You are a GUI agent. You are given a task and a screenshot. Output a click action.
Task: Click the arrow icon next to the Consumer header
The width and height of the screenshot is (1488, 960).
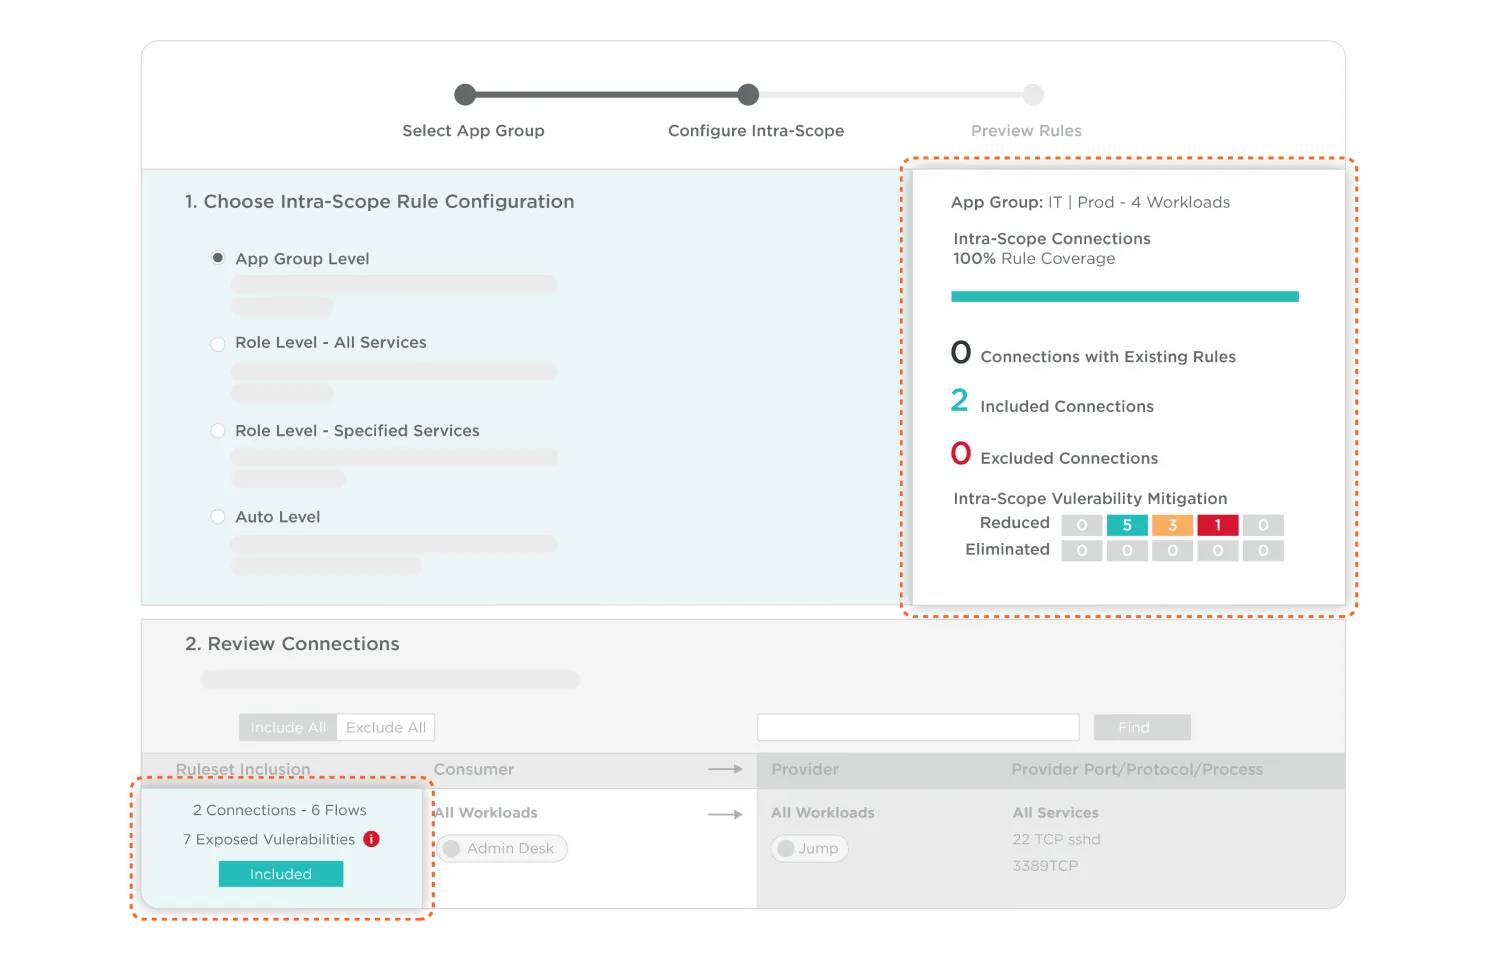pos(725,769)
